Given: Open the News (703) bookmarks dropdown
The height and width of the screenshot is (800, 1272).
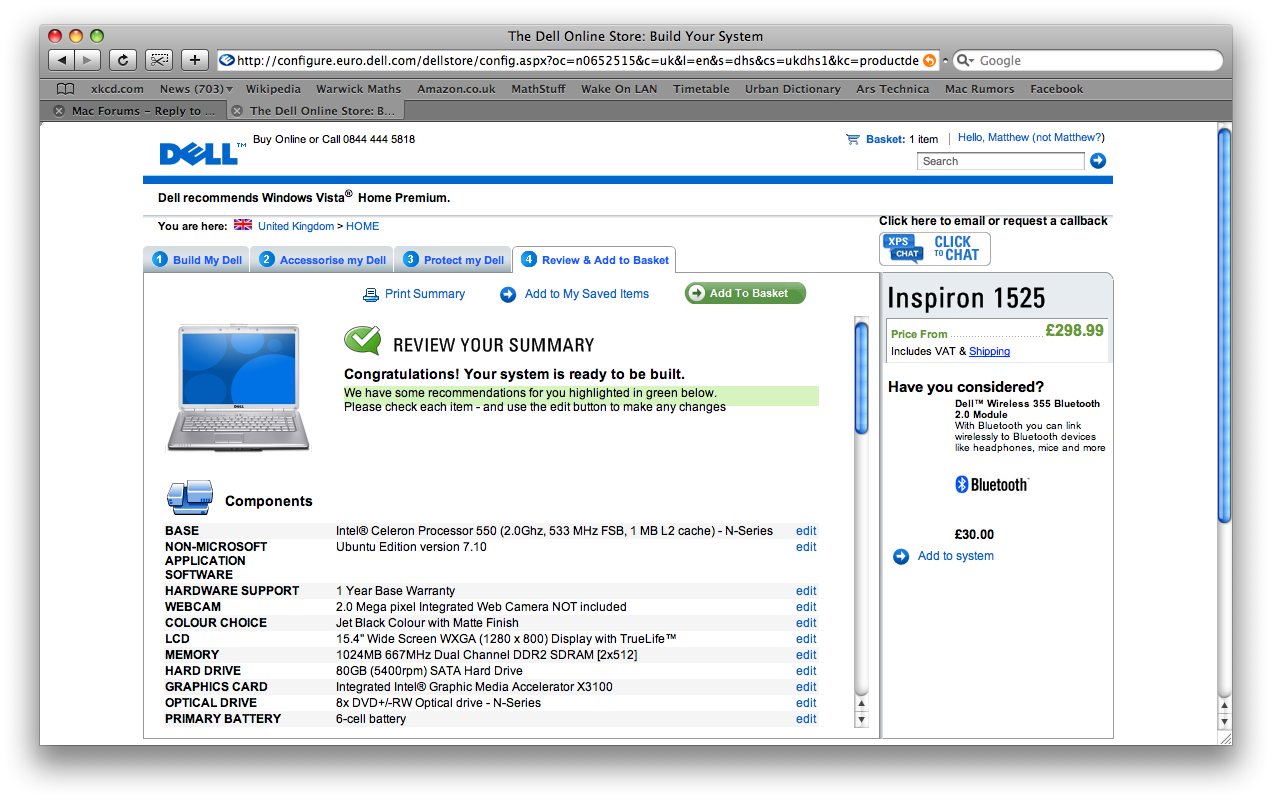Looking at the screenshot, I should [x=196, y=89].
